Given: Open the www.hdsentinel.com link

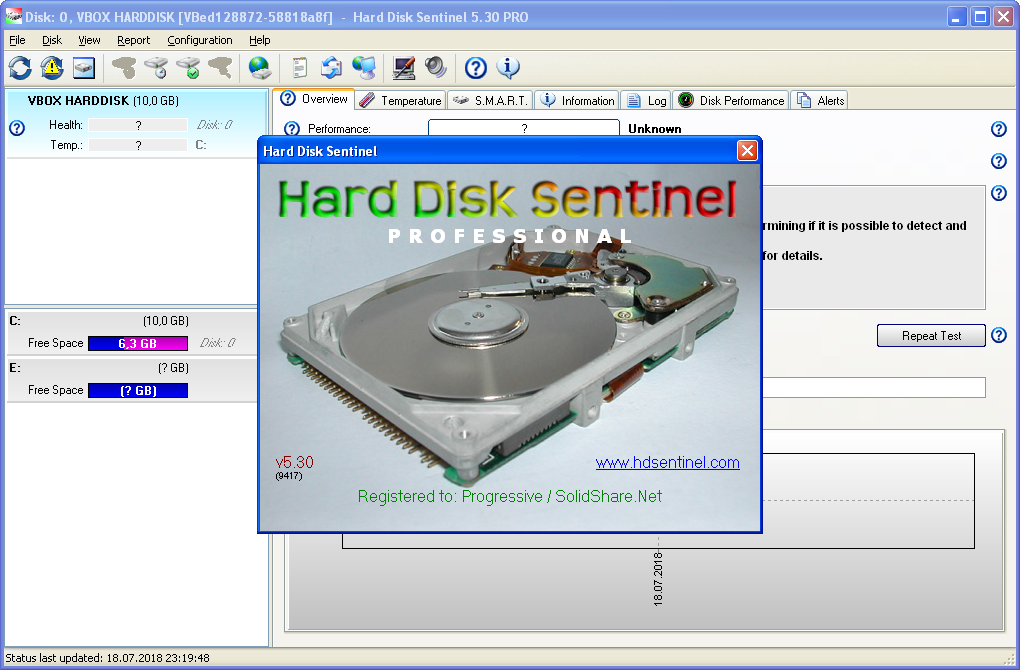Looking at the screenshot, I should pyautogui.click(x=667, y=462).
